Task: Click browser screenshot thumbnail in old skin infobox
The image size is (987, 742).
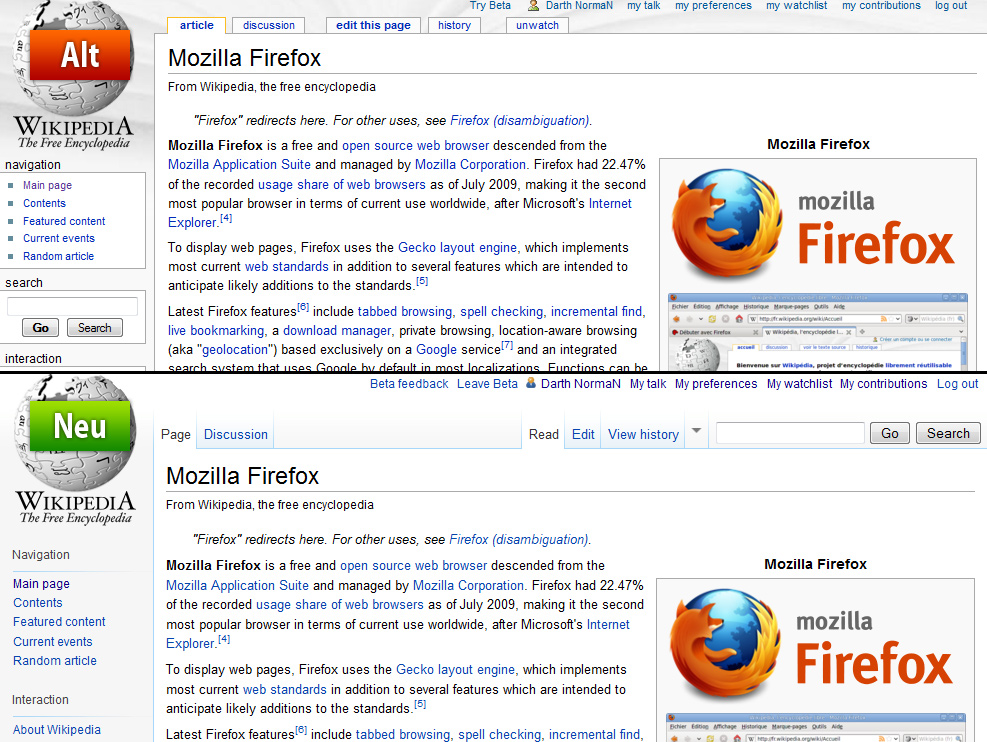Action: point(818,332)
